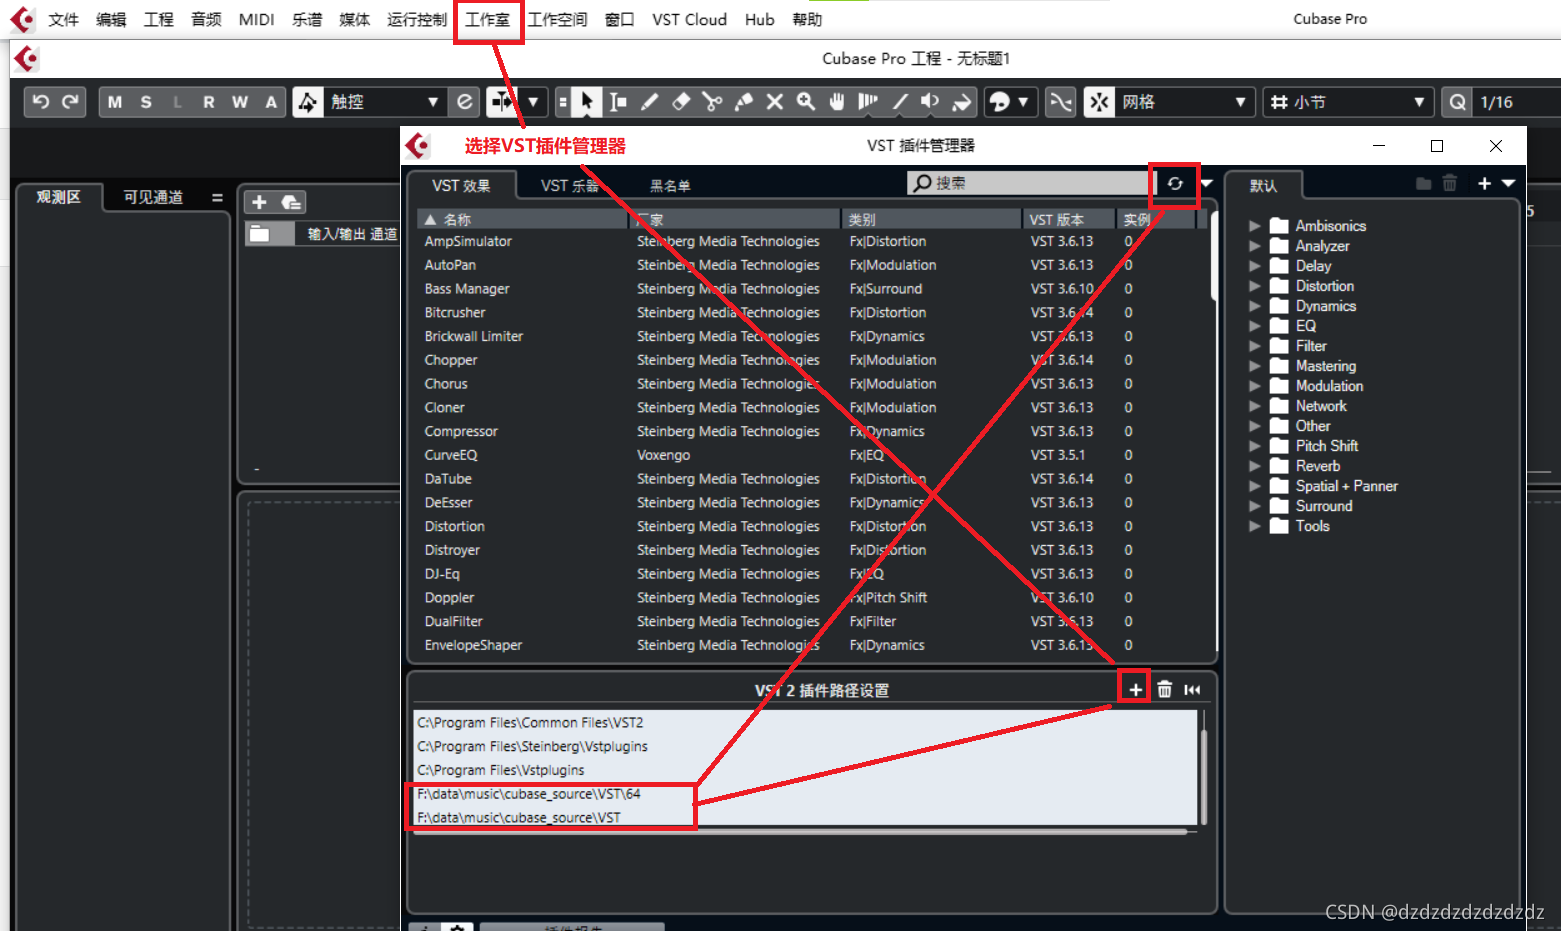Sort plugins by 名称 column header
The width and height of the screenshot is (1561, 931).
(x=521, y=219)
